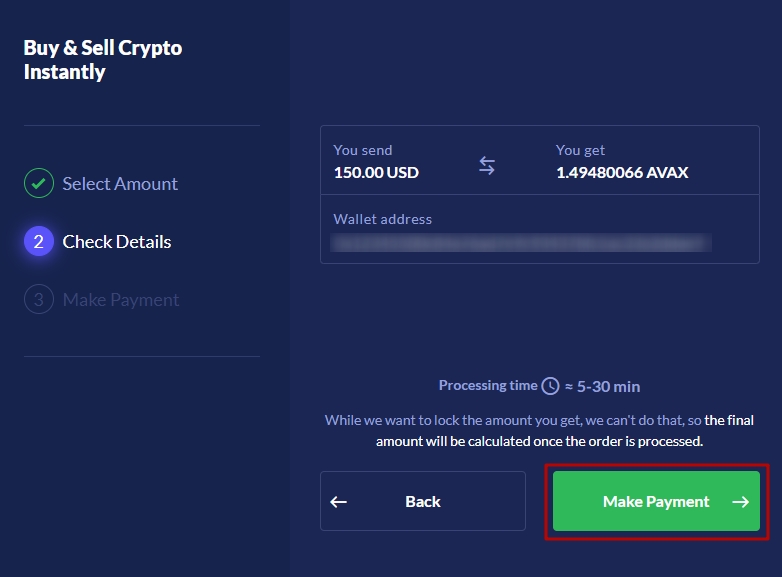Image resolution: width=782 pixels, height=577 pixels.
Task: Click the 150.00 USD send amount
Action: [x=376, y=172]
